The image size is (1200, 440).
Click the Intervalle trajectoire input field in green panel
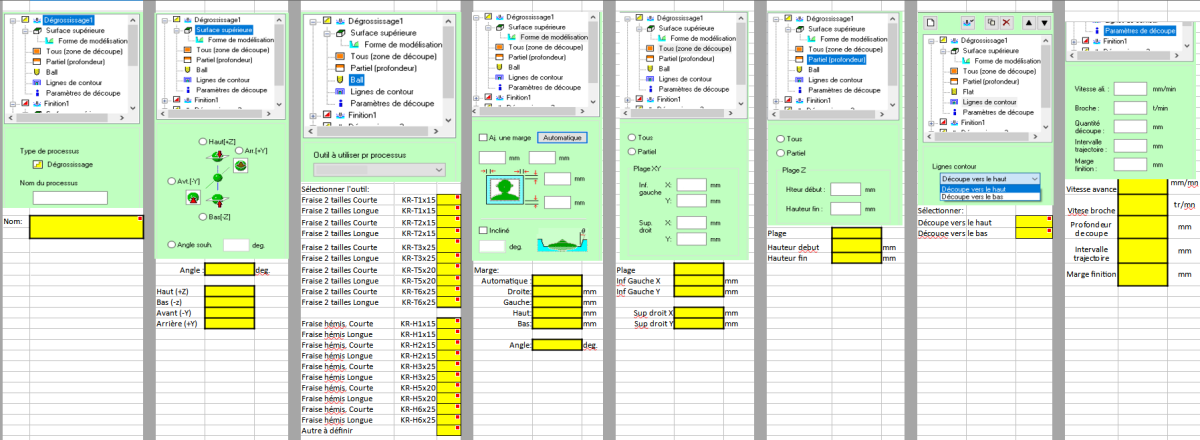pos(1129,146)
